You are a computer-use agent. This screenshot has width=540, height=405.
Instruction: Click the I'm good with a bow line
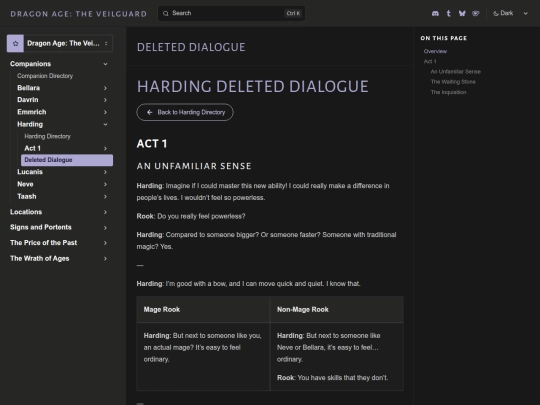click(x=248, y=284)
